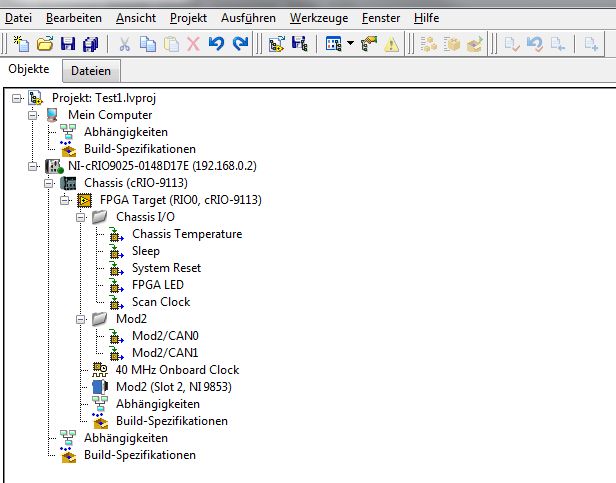The image size is (616, 483).
Task: Open the Ansicht menu
Action: tap(136, 18)
